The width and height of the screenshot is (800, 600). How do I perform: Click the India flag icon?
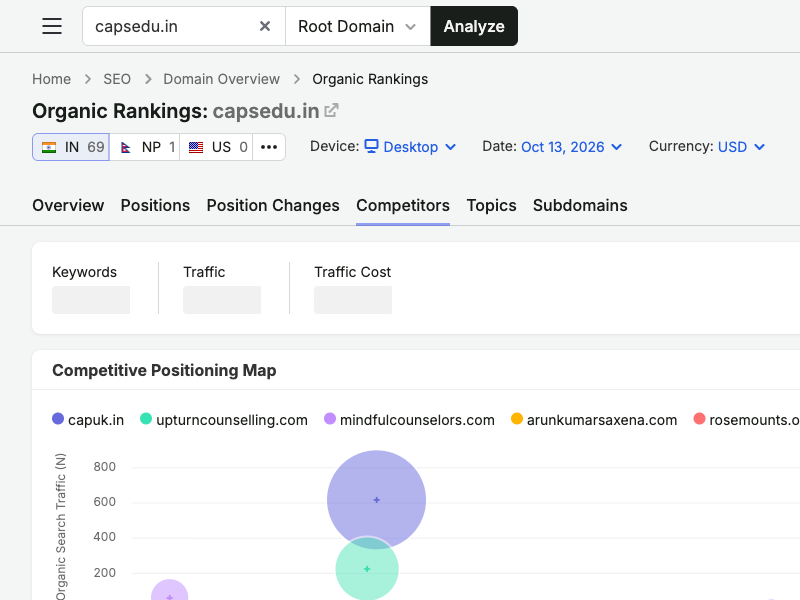pos(49,147)
